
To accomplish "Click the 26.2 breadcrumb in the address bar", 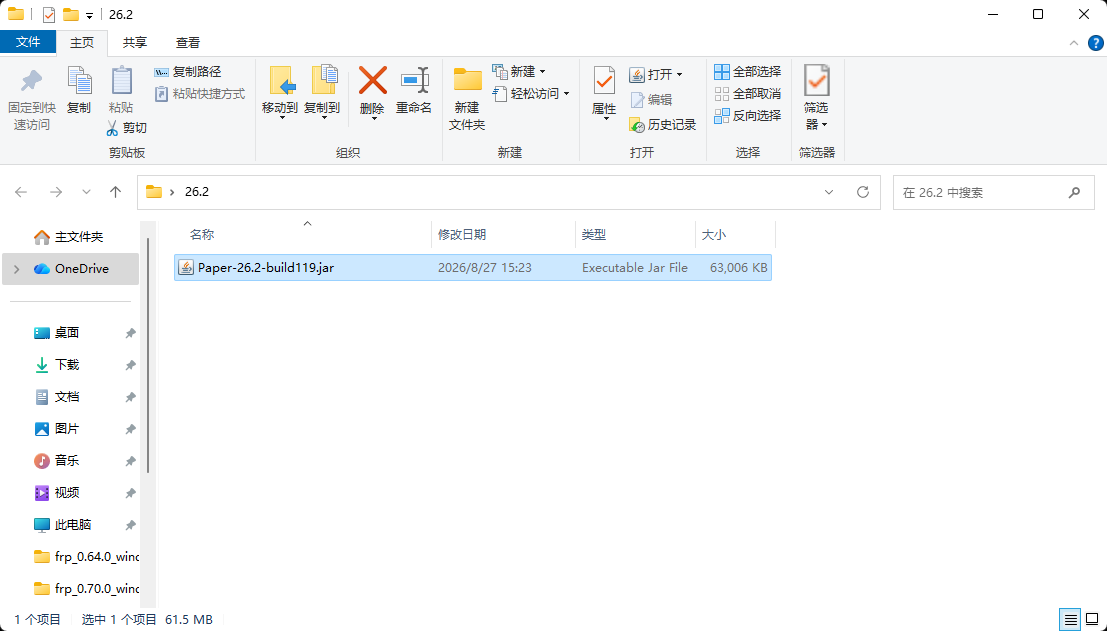I will tap(197, 192).
